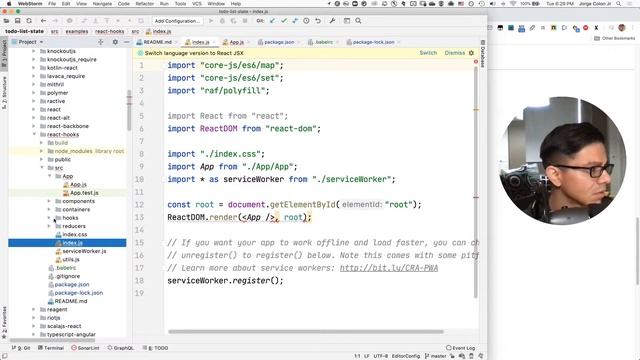Click the red error indicator above scrollbar
Screen dimensions: 640x360
[476, 62]
